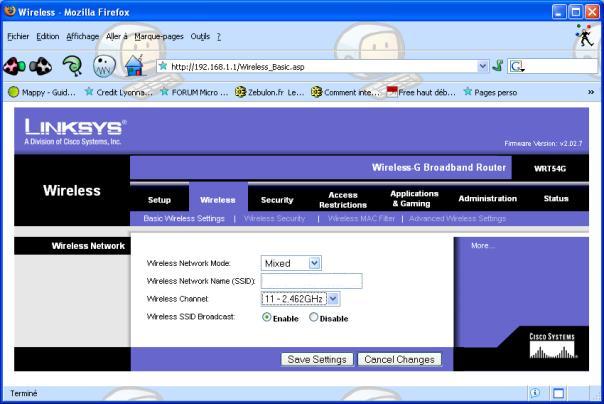Open Wireless Network Mode dropdown
Viewport: 604px width, 404px height.
tap(291, 263)
